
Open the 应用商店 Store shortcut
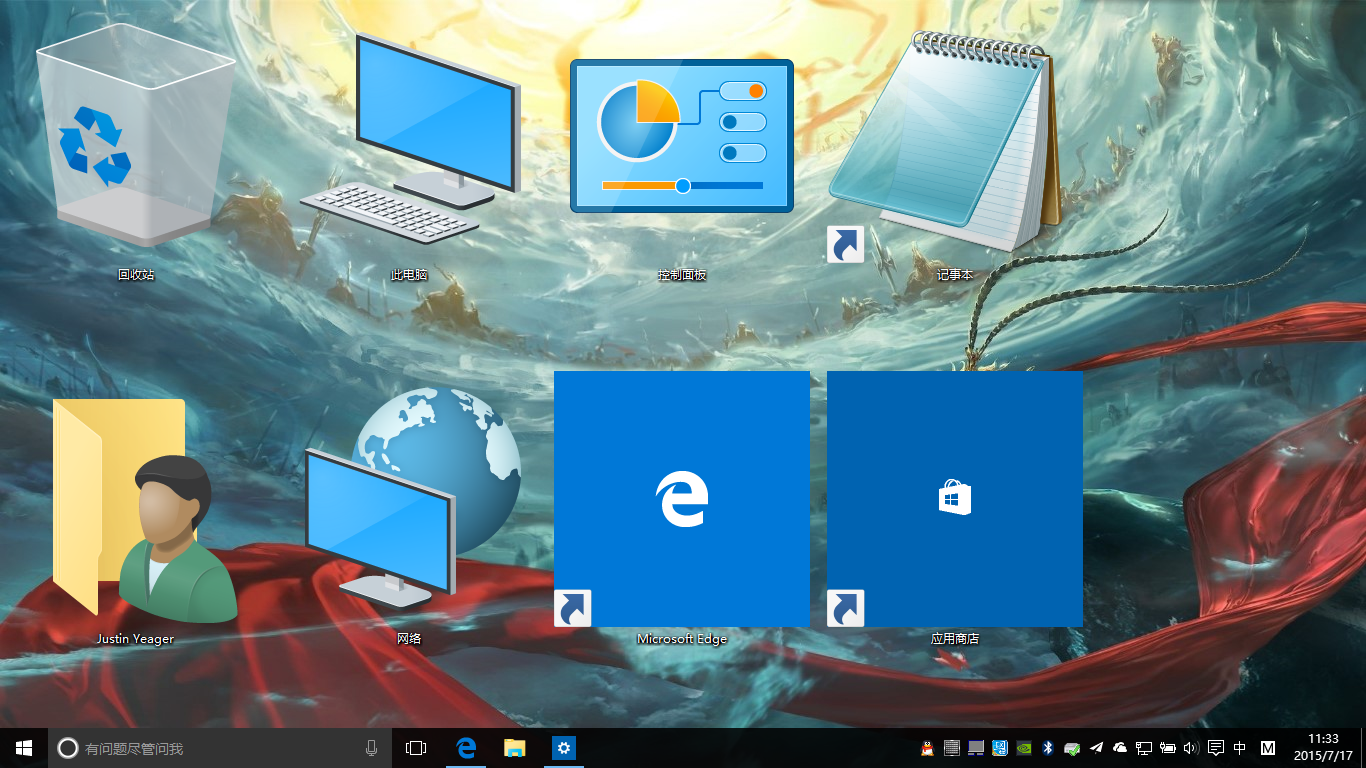[954, 497]
